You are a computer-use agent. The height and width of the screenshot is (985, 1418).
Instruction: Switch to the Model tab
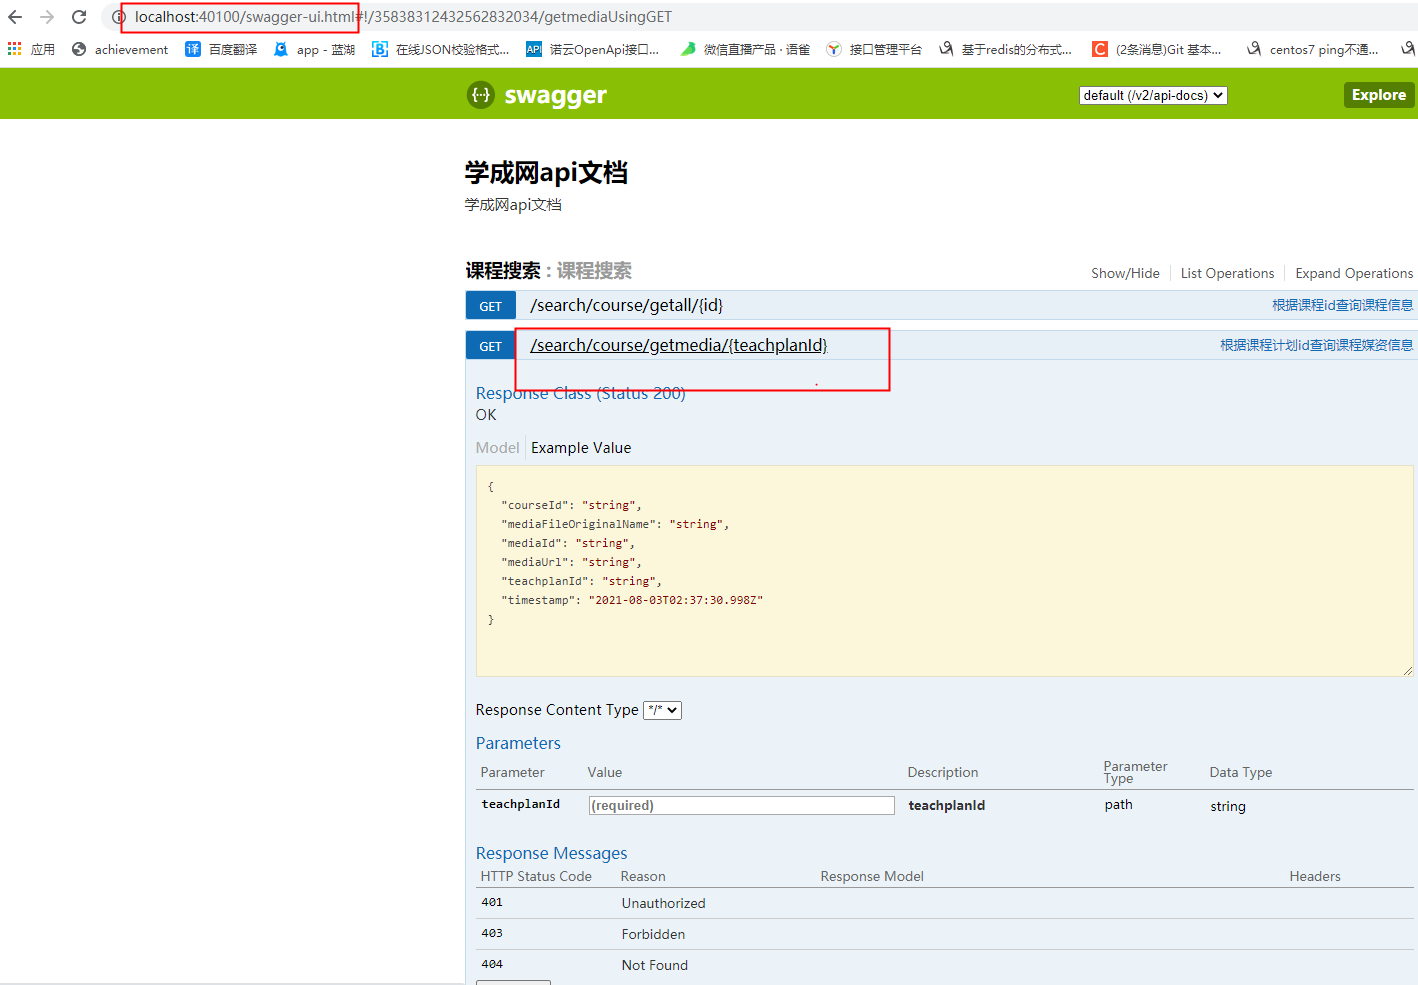point(497,448)
